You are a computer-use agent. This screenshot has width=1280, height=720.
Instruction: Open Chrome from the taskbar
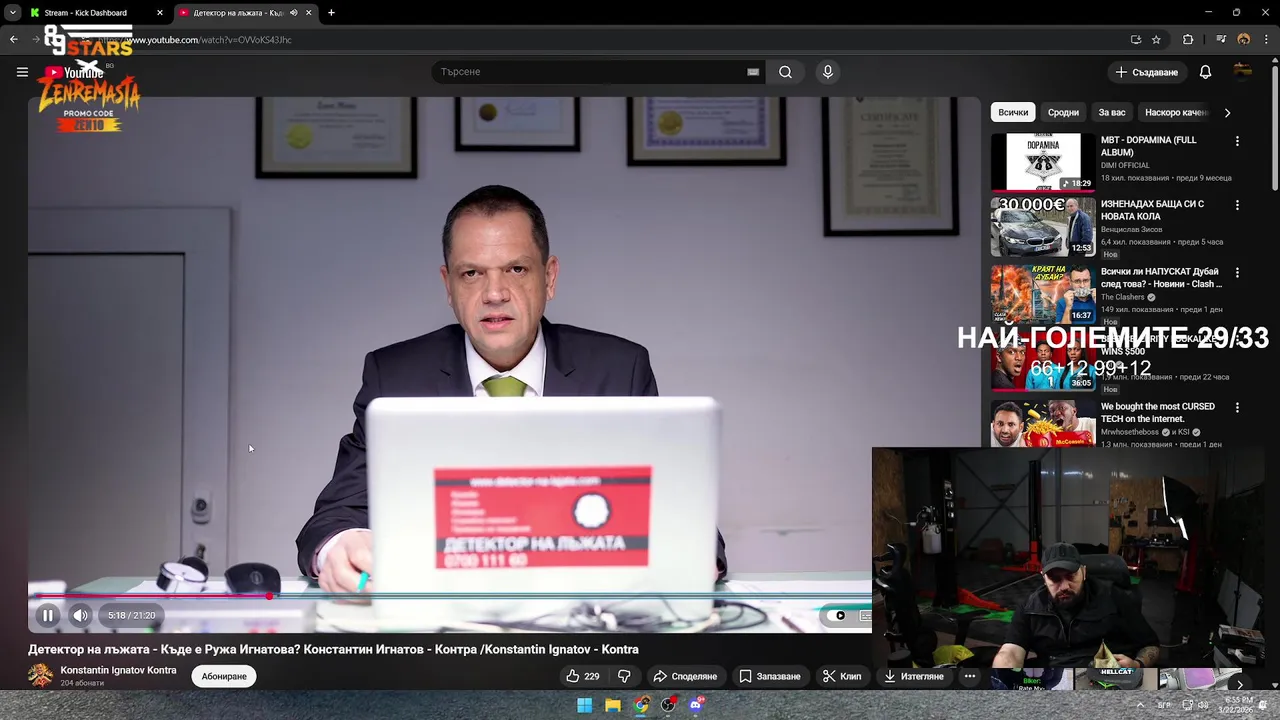click(641, 705)
